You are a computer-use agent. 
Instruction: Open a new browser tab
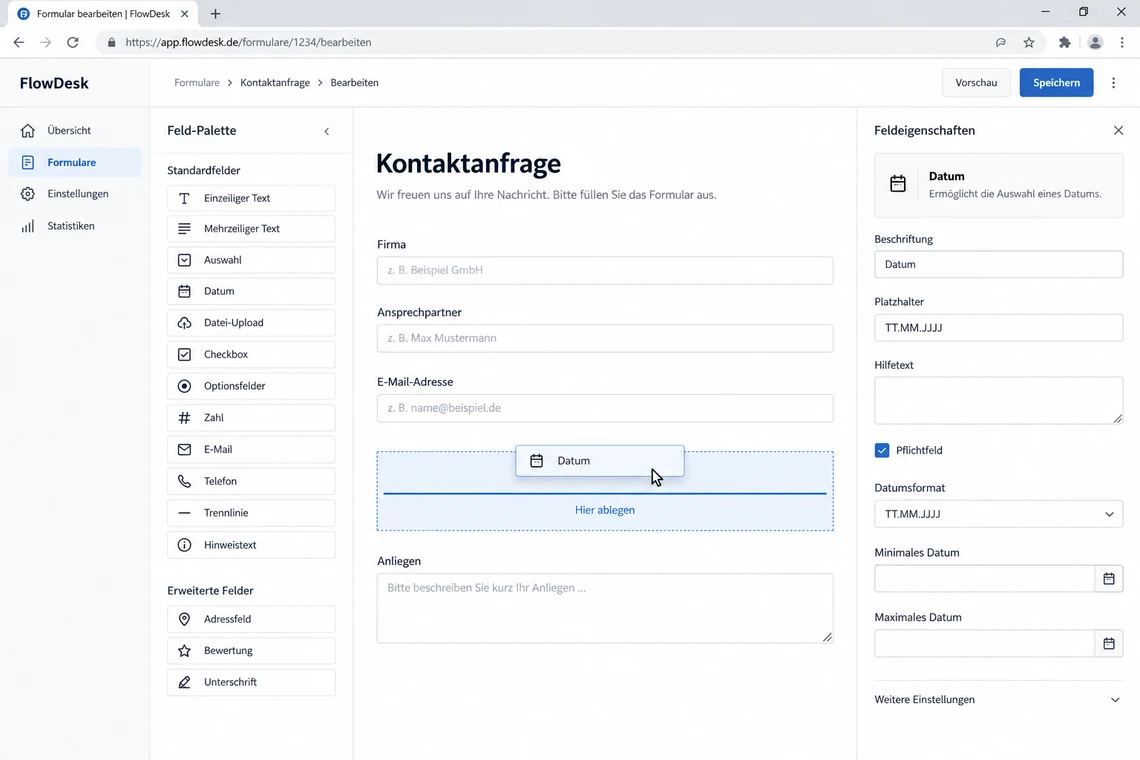(x=215, y=14)
